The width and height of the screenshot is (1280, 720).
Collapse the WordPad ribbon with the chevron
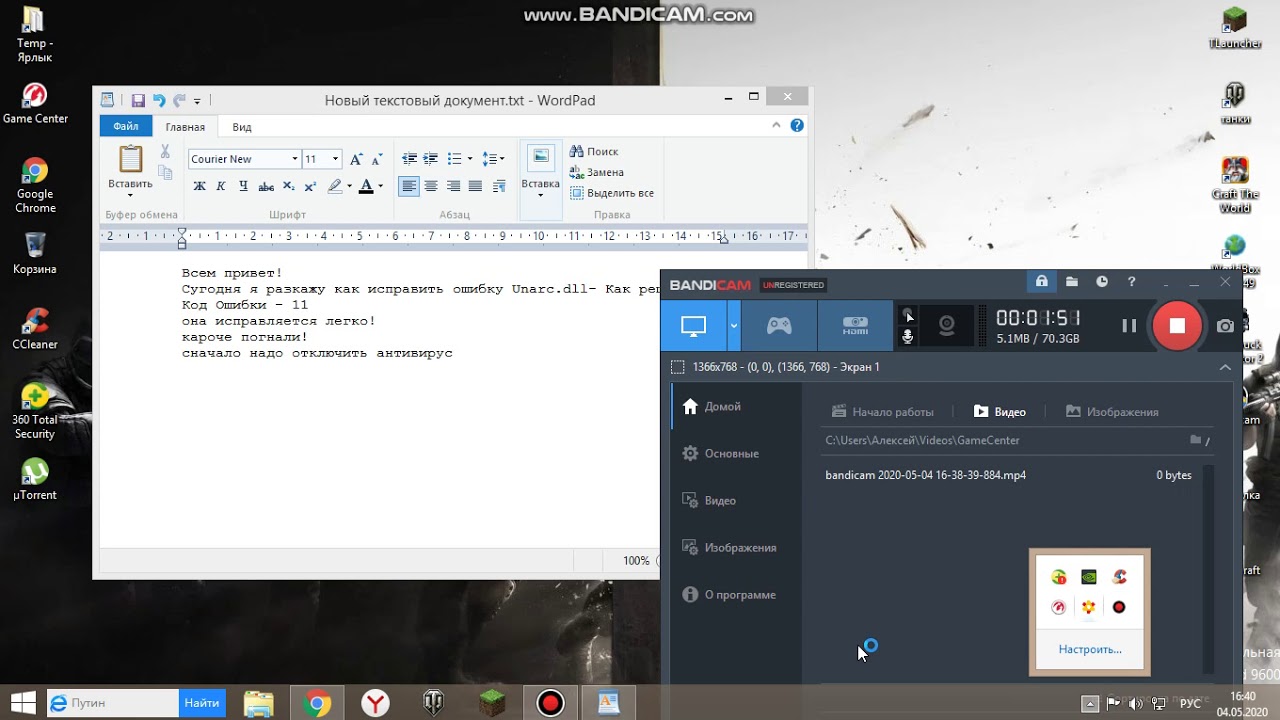coord(776,126)
